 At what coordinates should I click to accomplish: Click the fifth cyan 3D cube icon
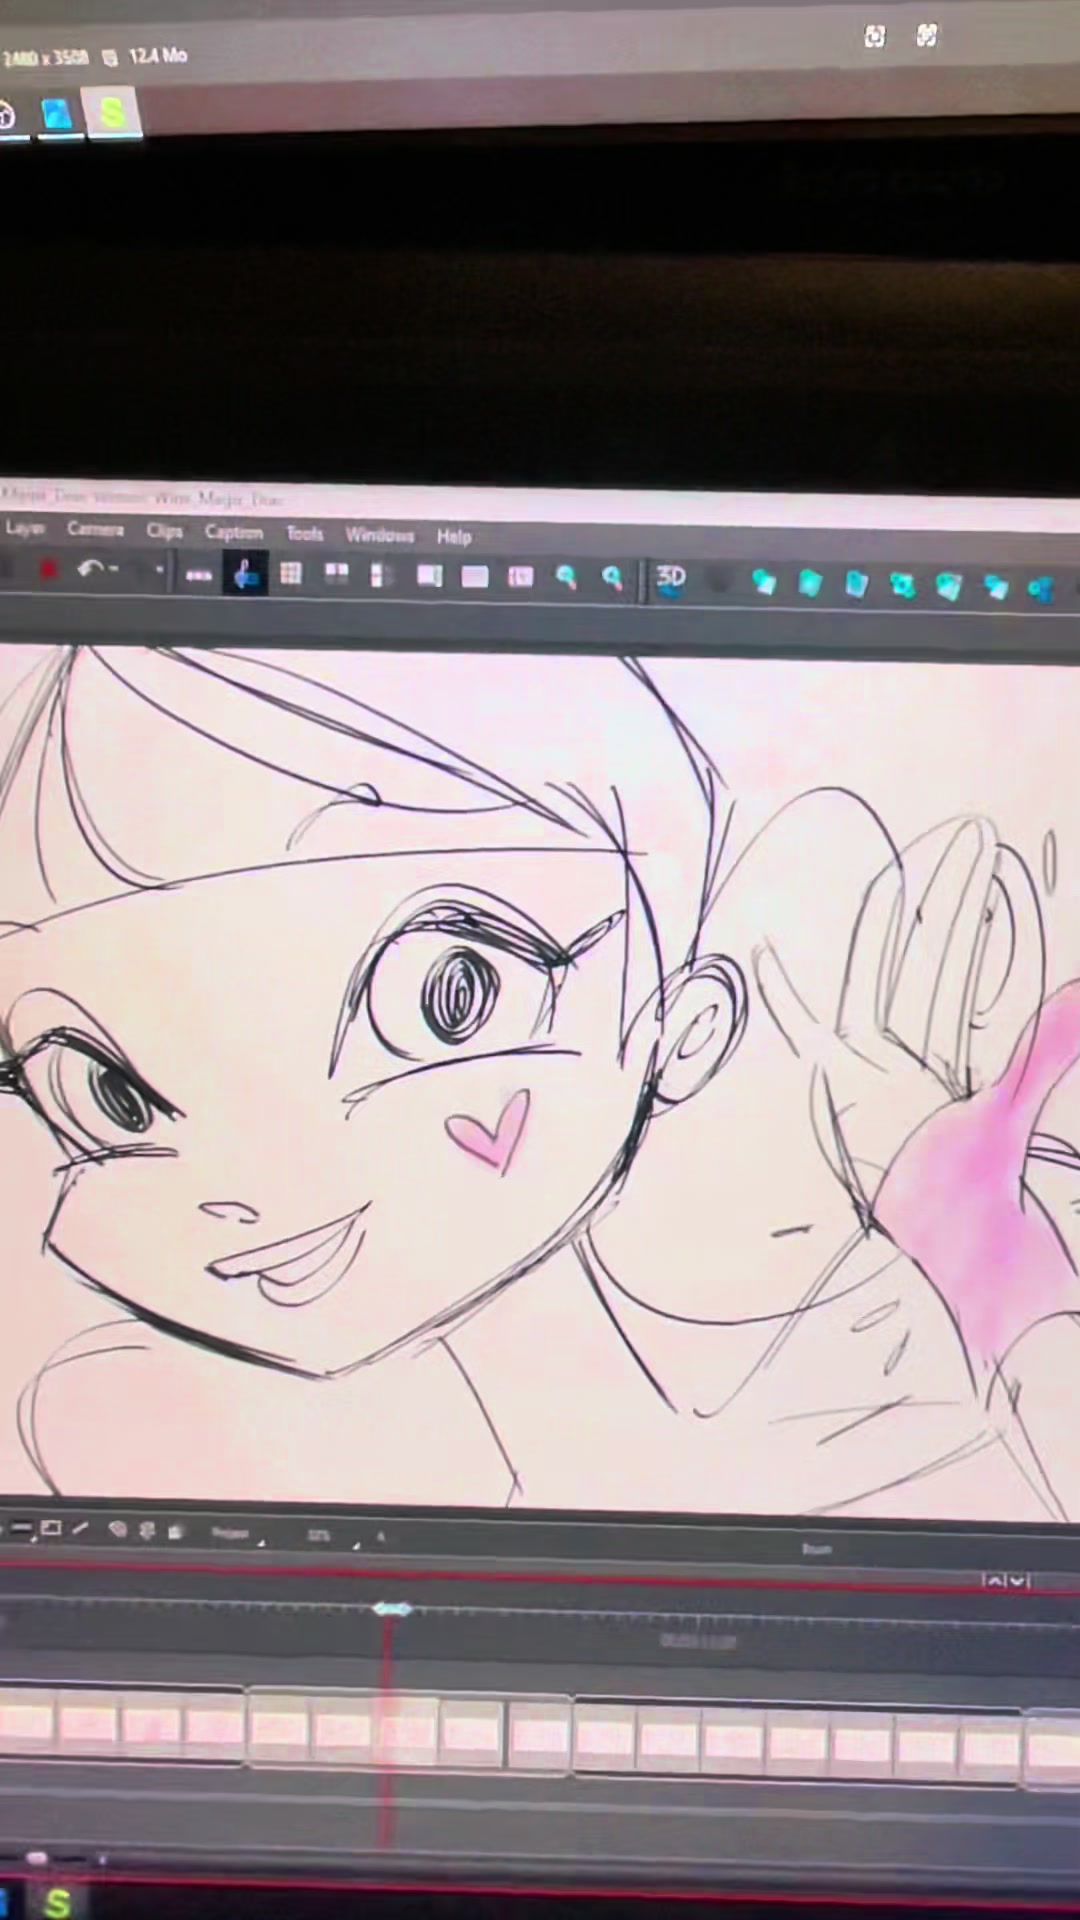949,586
